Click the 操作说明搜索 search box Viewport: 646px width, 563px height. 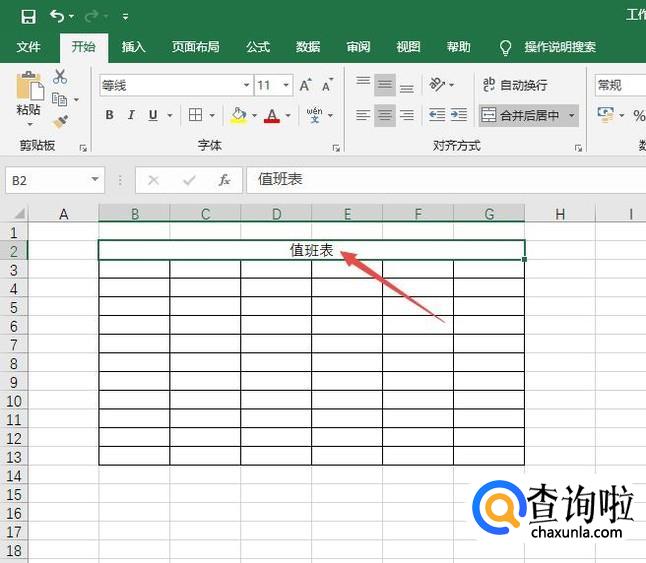[560, 47]
